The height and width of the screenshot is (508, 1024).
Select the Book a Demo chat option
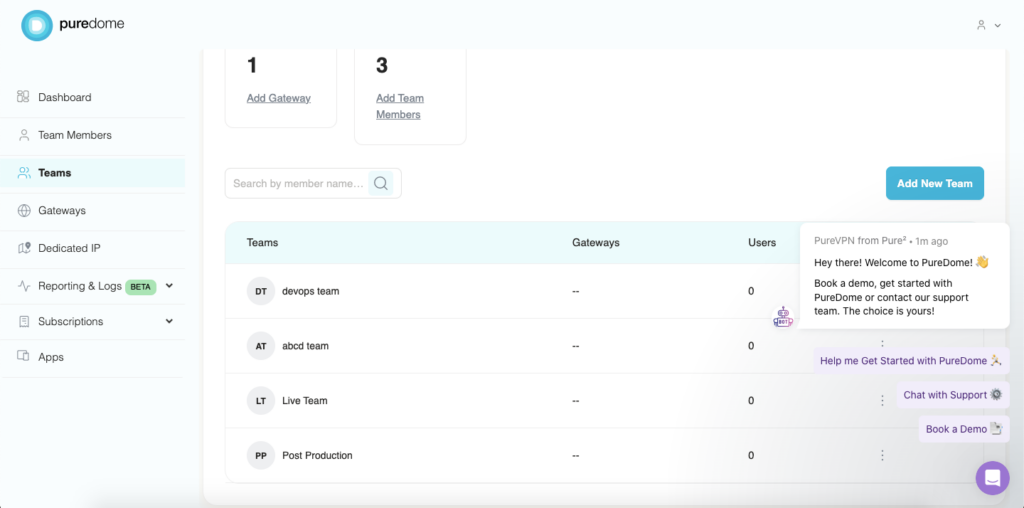[x=963, y=429]
